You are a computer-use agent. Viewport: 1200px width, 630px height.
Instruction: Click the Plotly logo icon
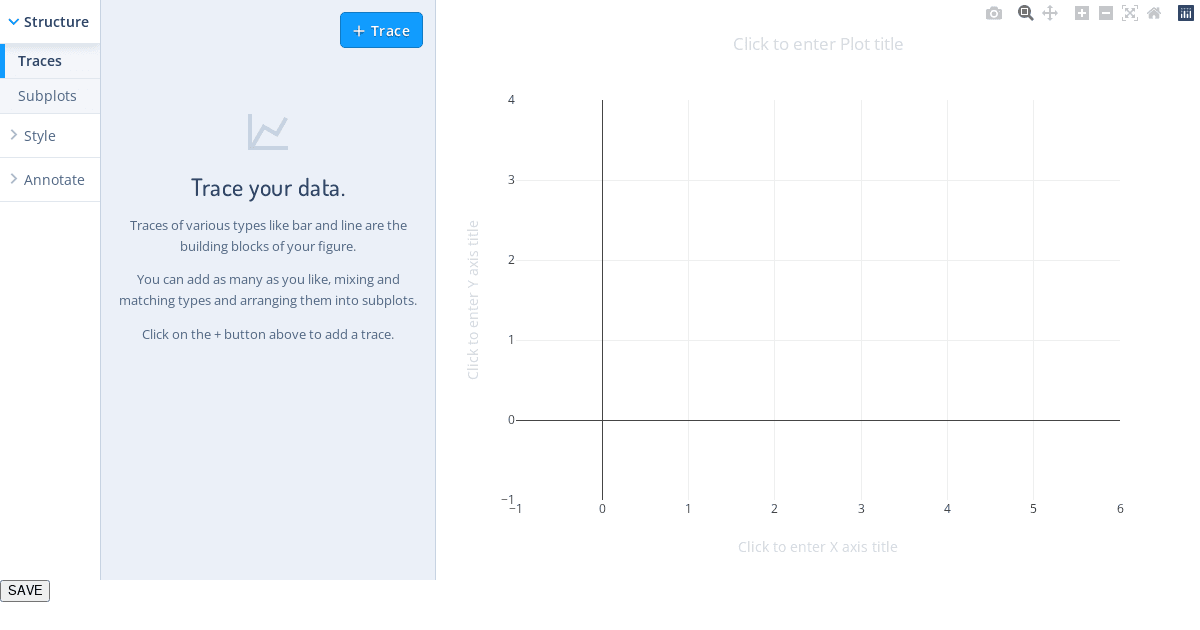pos(1186,13)
